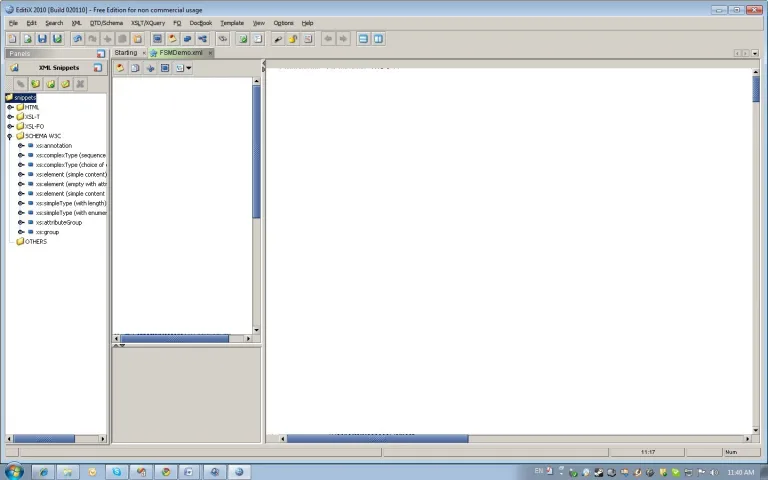This screenshot has width=768, height=480.
Task: Click the grey X delete-snippet icon
Action: (x=80, y=84)
